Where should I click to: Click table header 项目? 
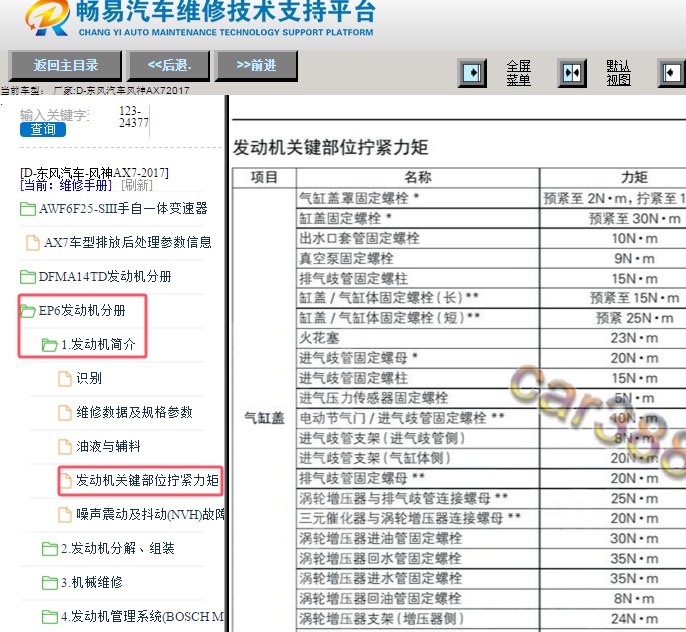click(x=264, y=177)
